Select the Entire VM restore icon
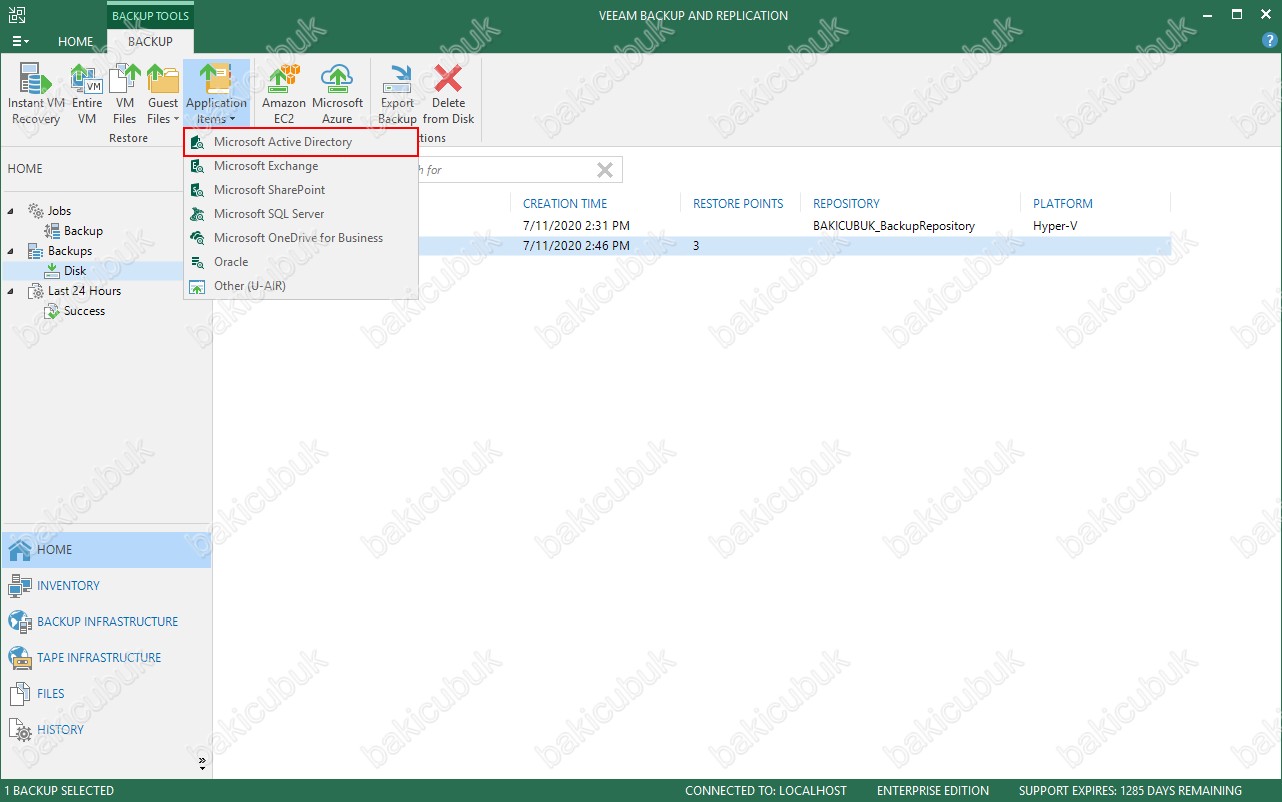1282x802 pixels. 87,94
